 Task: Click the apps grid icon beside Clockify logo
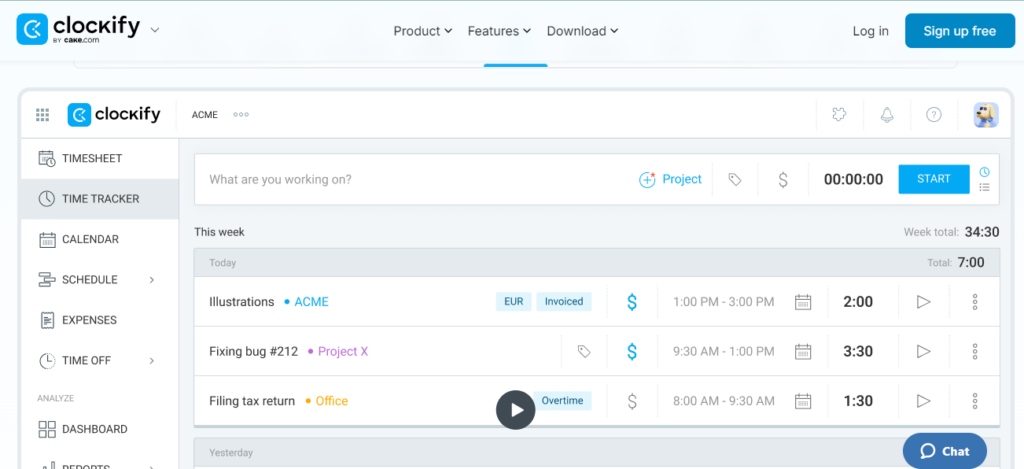coord(42,115)
